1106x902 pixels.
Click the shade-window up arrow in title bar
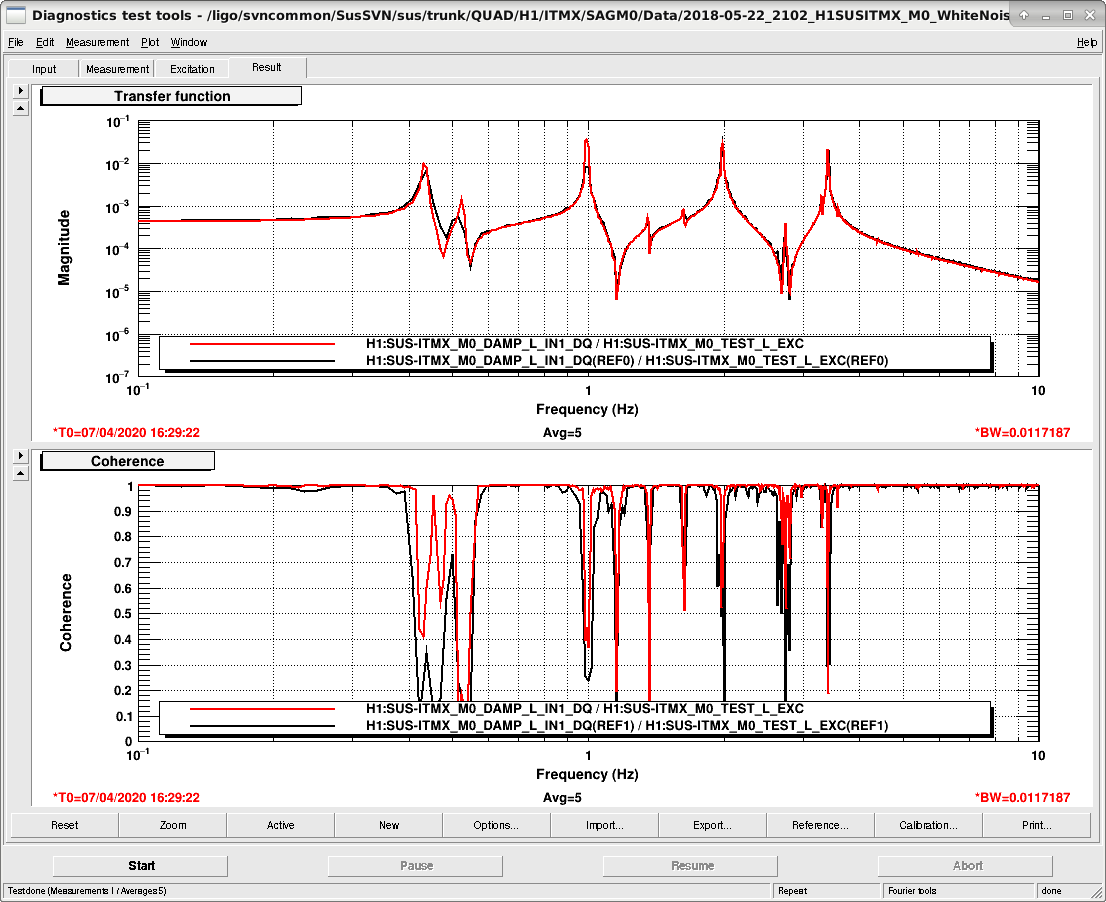(1023, 15)
